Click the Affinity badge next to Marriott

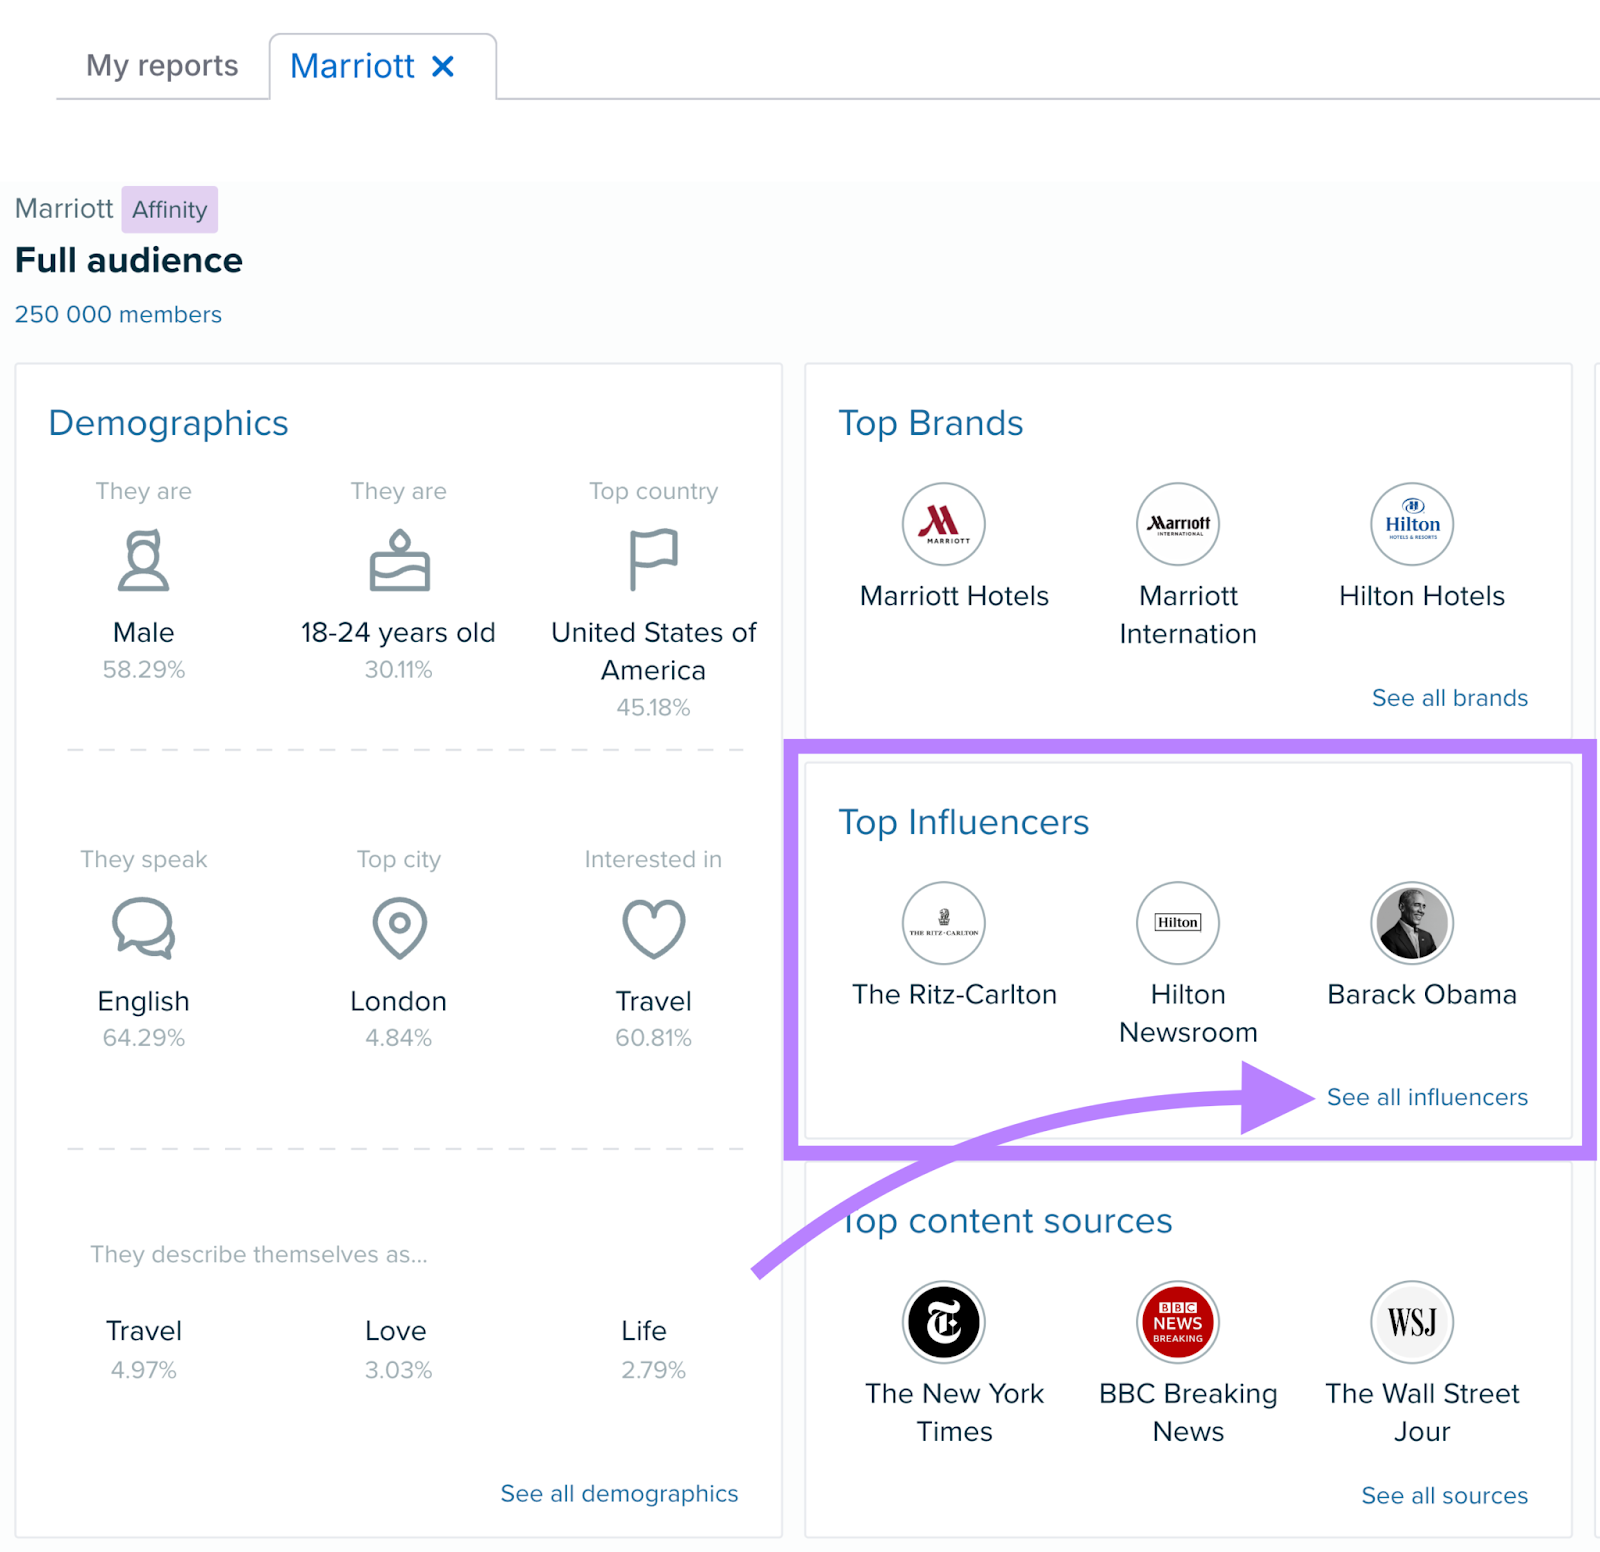point(170,210)
